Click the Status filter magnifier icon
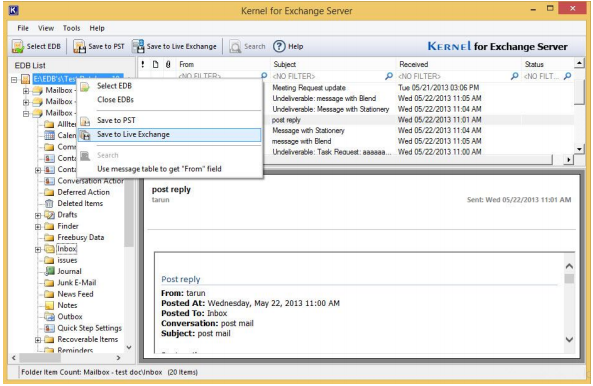Screen dimensions: 593x386 (567, 76)
